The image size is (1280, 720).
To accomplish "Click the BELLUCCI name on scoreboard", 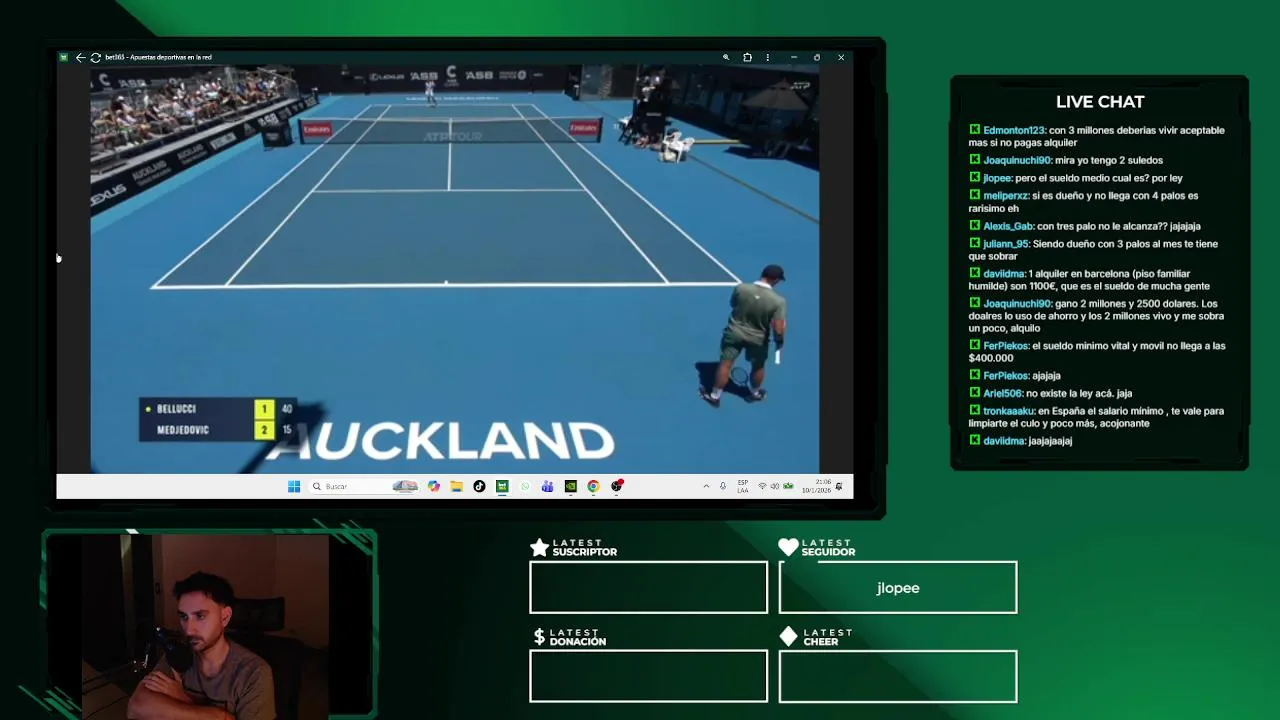I will (x=176, y=409).
